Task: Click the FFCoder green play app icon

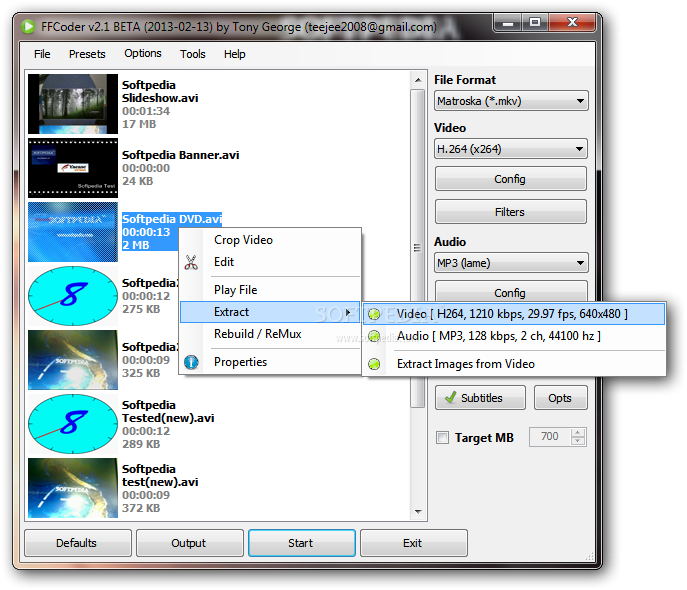Action: tap(28, 27)
